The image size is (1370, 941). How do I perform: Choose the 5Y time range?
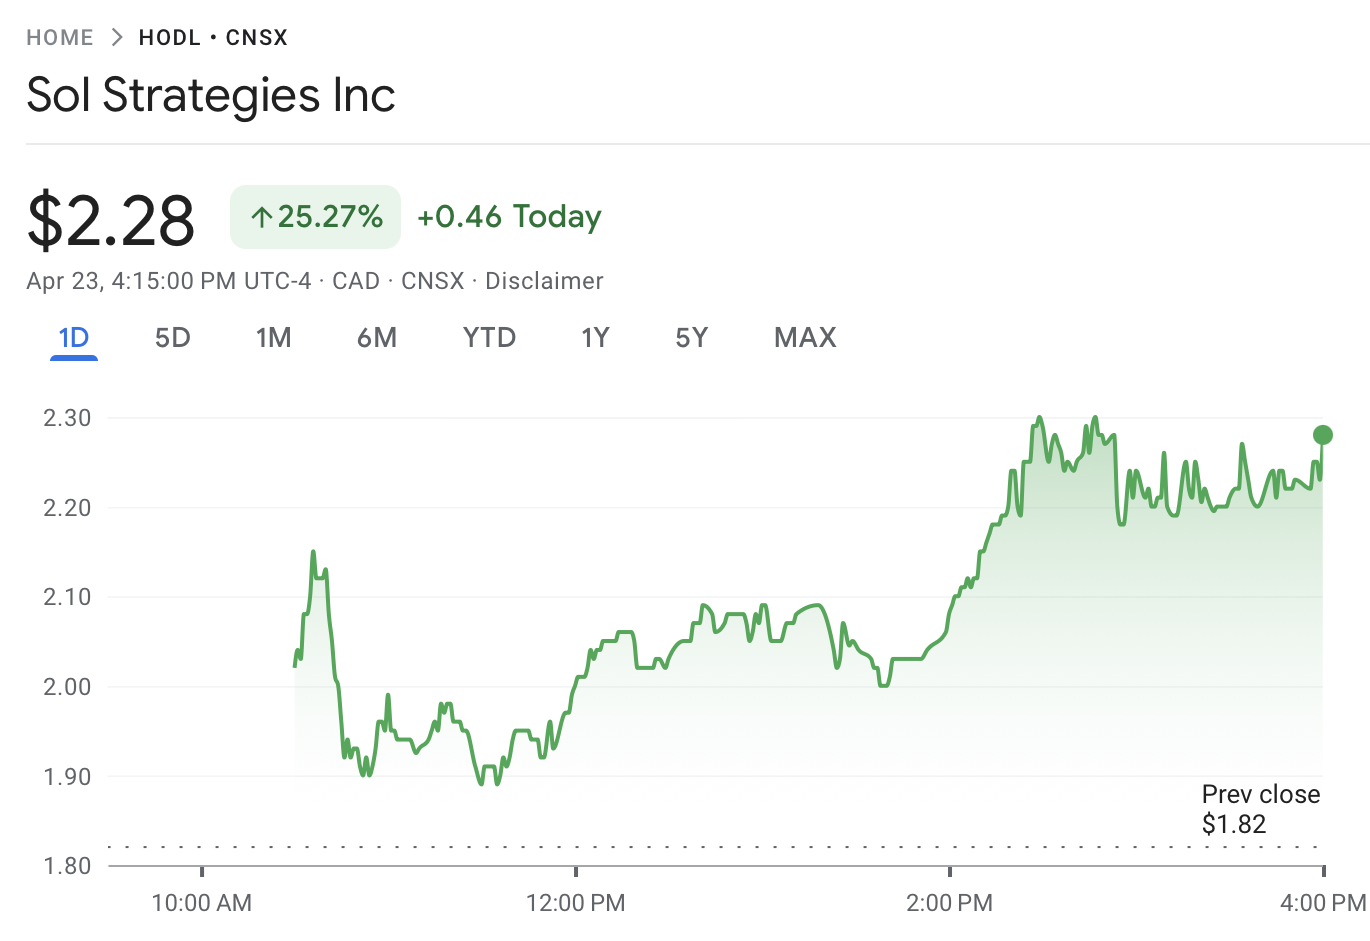pyautogui.click(x=692, y=338)
